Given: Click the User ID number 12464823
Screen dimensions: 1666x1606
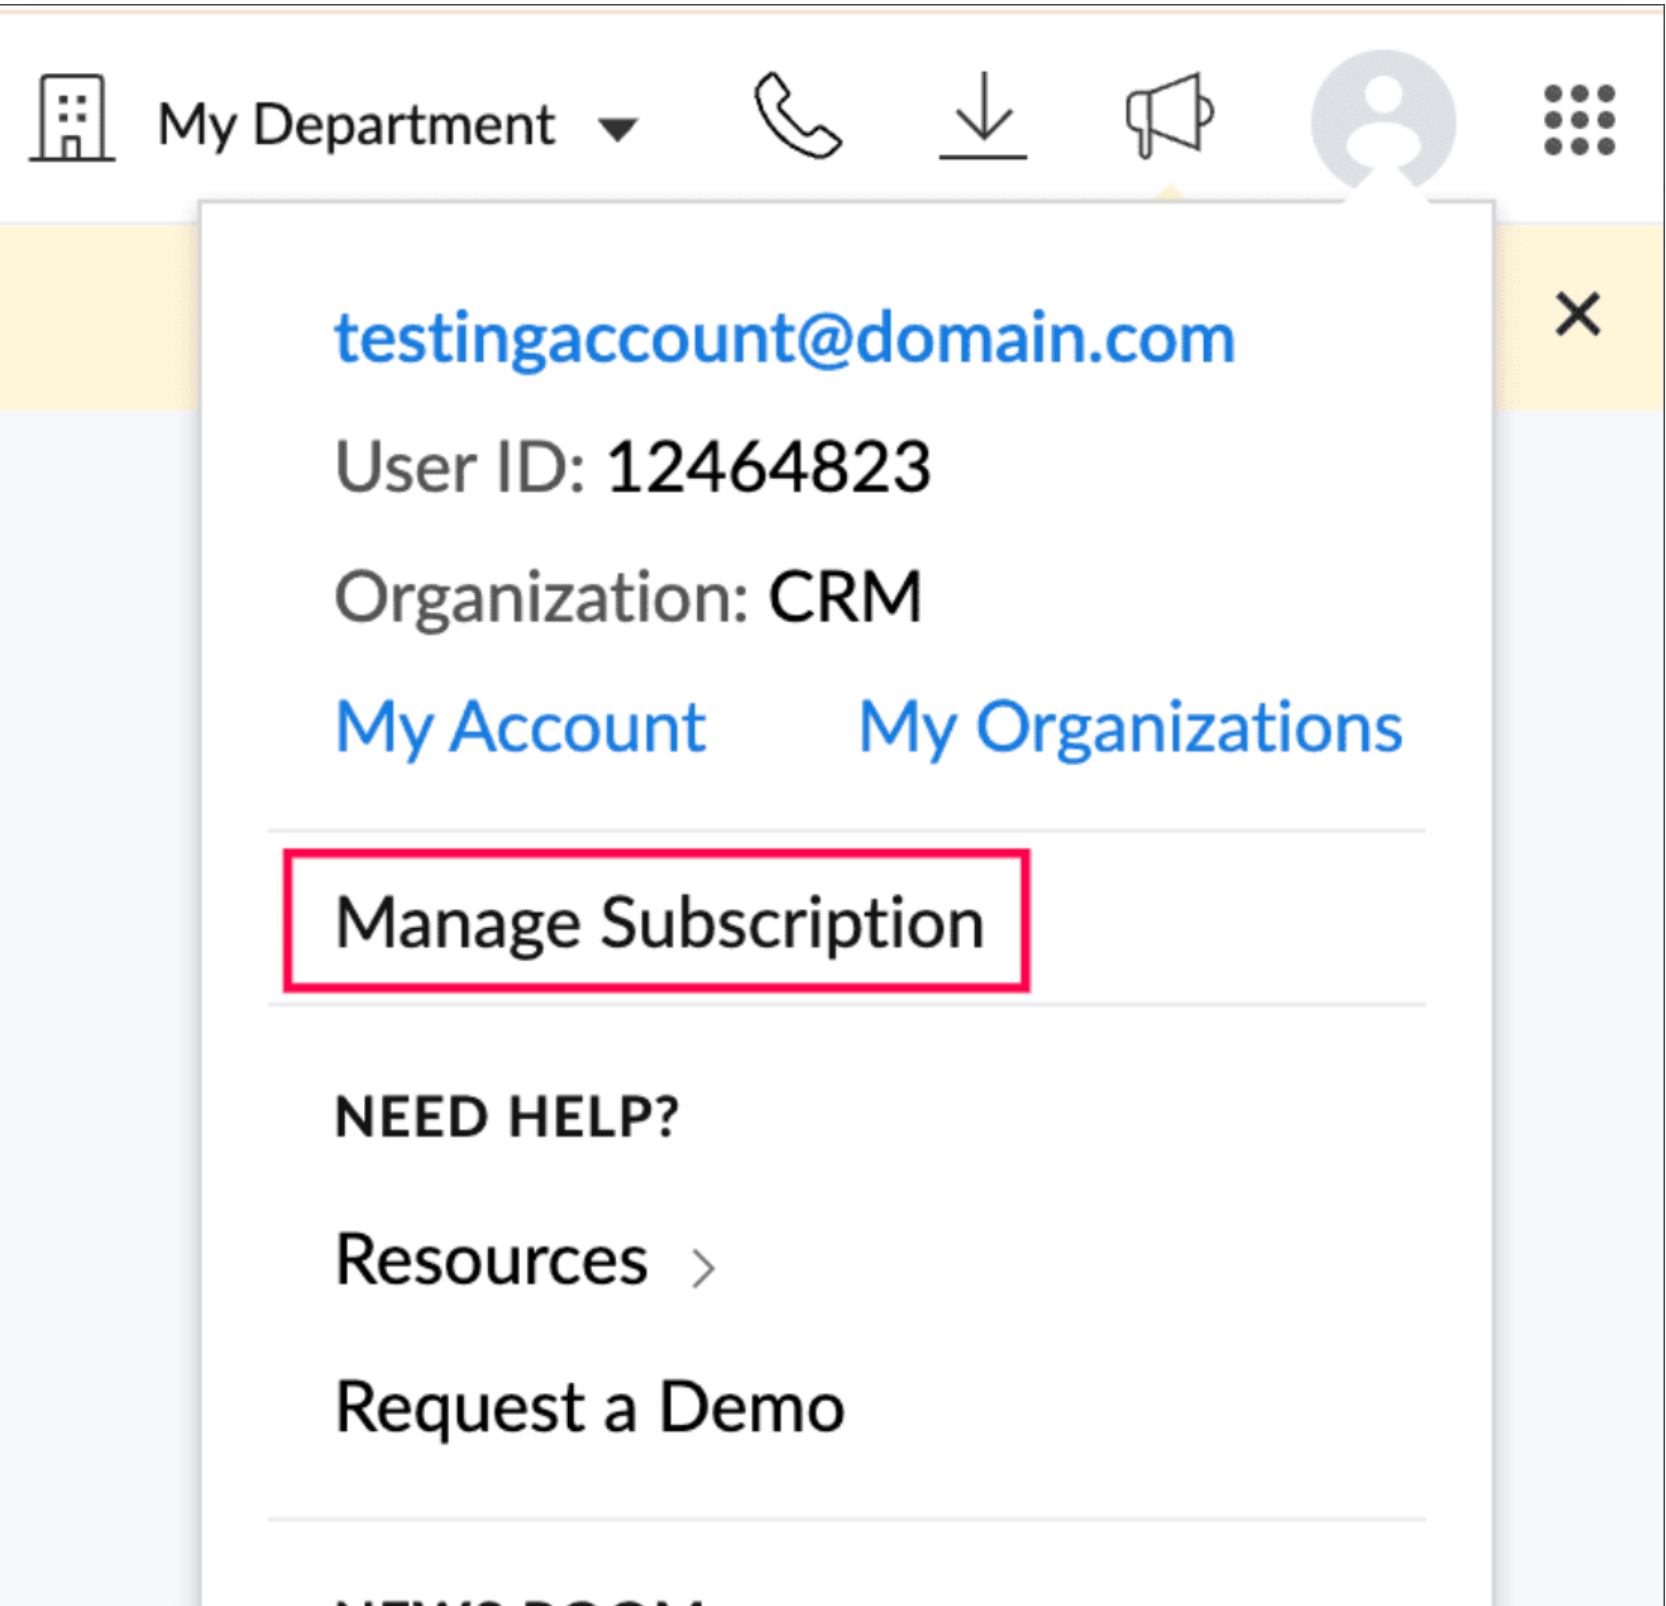Looking at the screenshot, I should click(x=768, y=467).
